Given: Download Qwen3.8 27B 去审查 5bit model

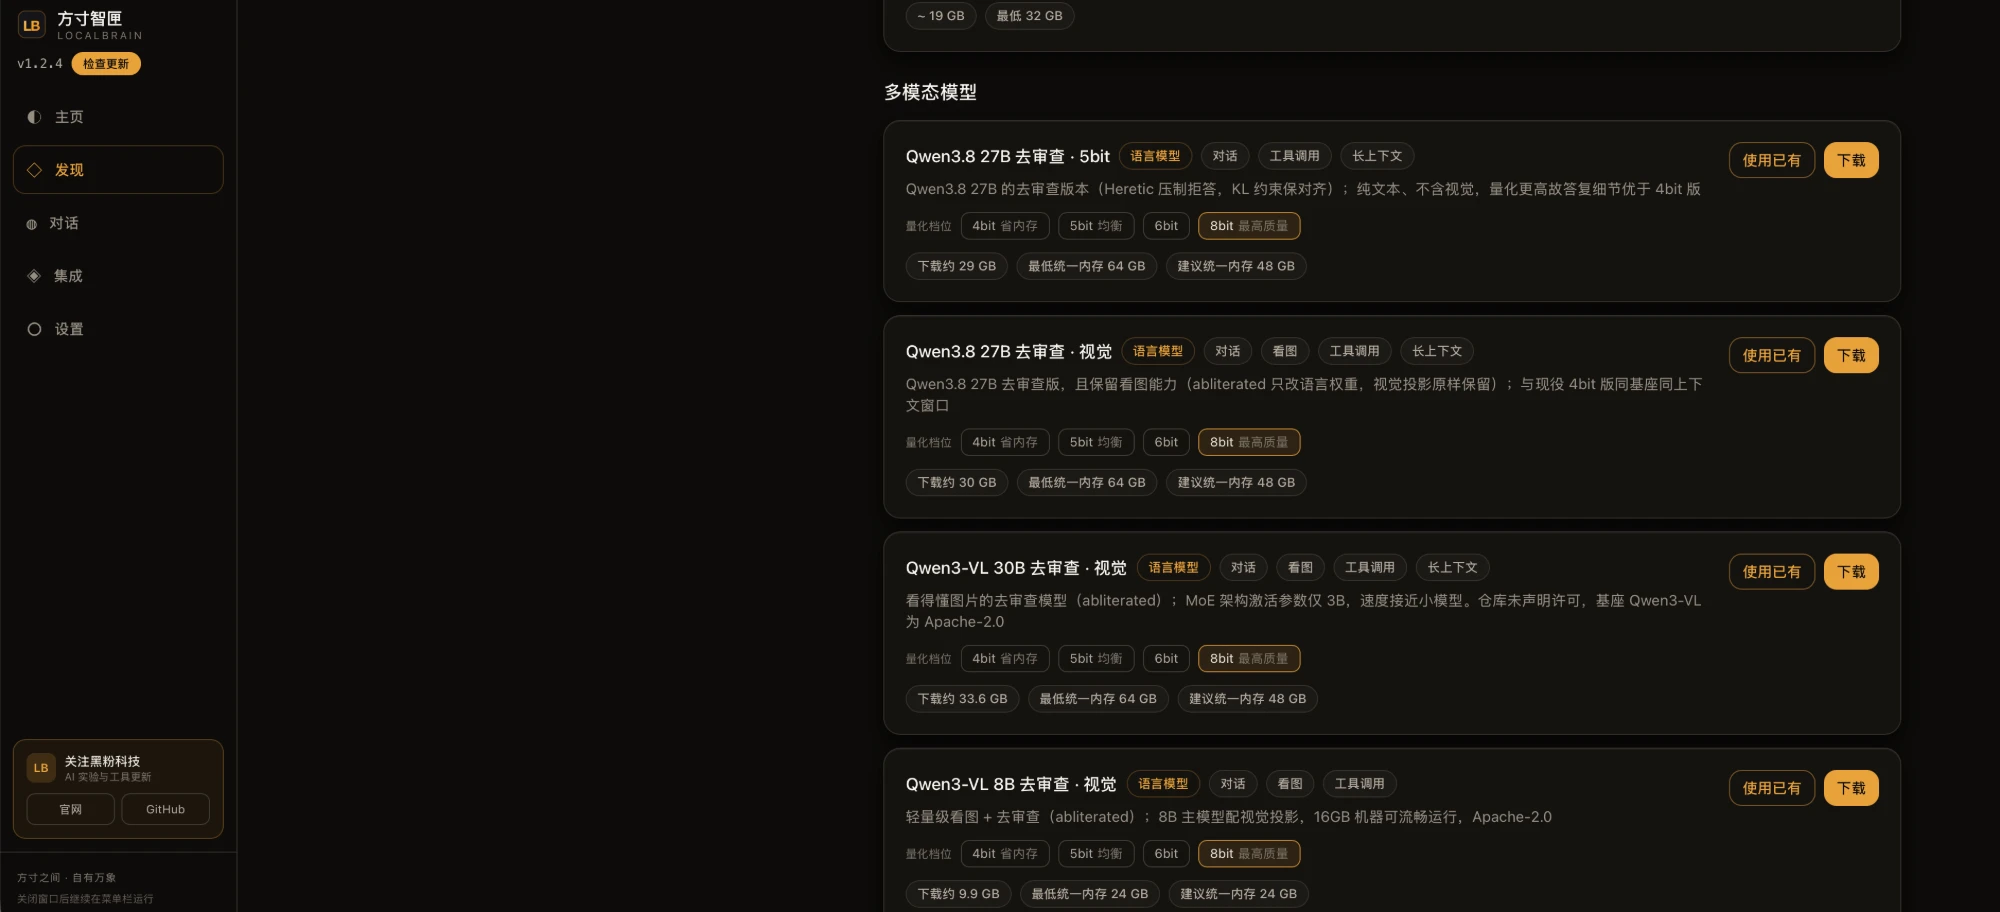Looking at the screenshot, I should pos(1851,160).
